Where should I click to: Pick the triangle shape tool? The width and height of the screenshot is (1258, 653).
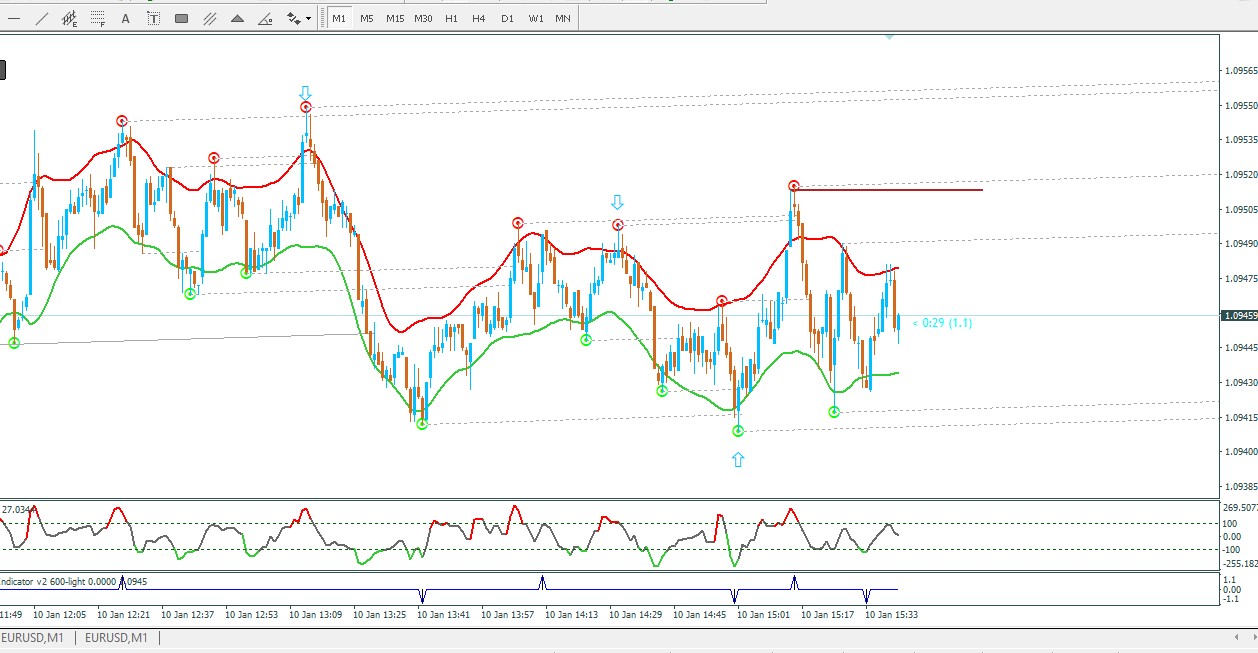pos(238,18)
